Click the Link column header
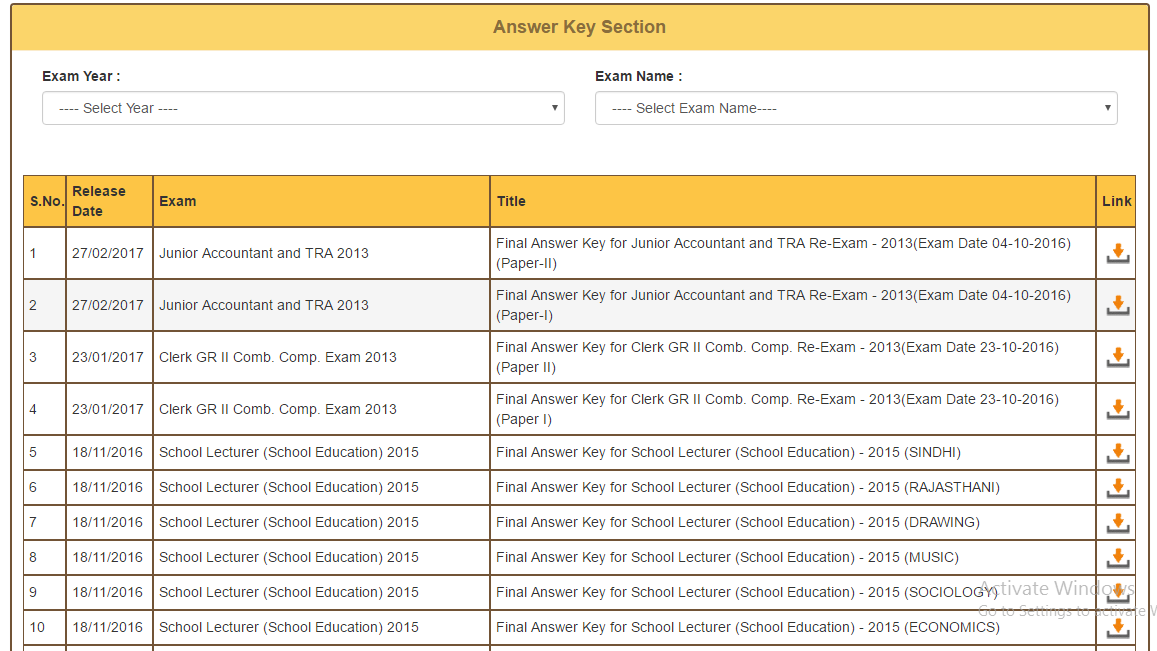This screenshot has width=1157, height=651. pos(1116,201)
